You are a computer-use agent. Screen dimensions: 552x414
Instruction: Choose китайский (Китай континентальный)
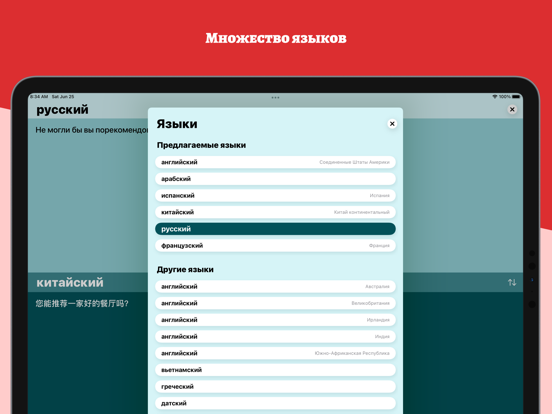(x=275, y=212)
